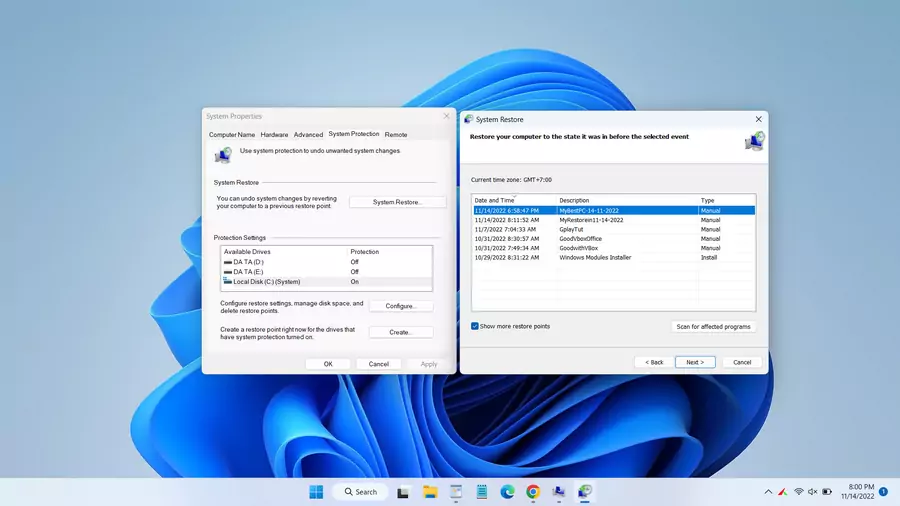Select Windows Modules Installer restore point
Screen dimensions: 900x506
pos(614,258)
